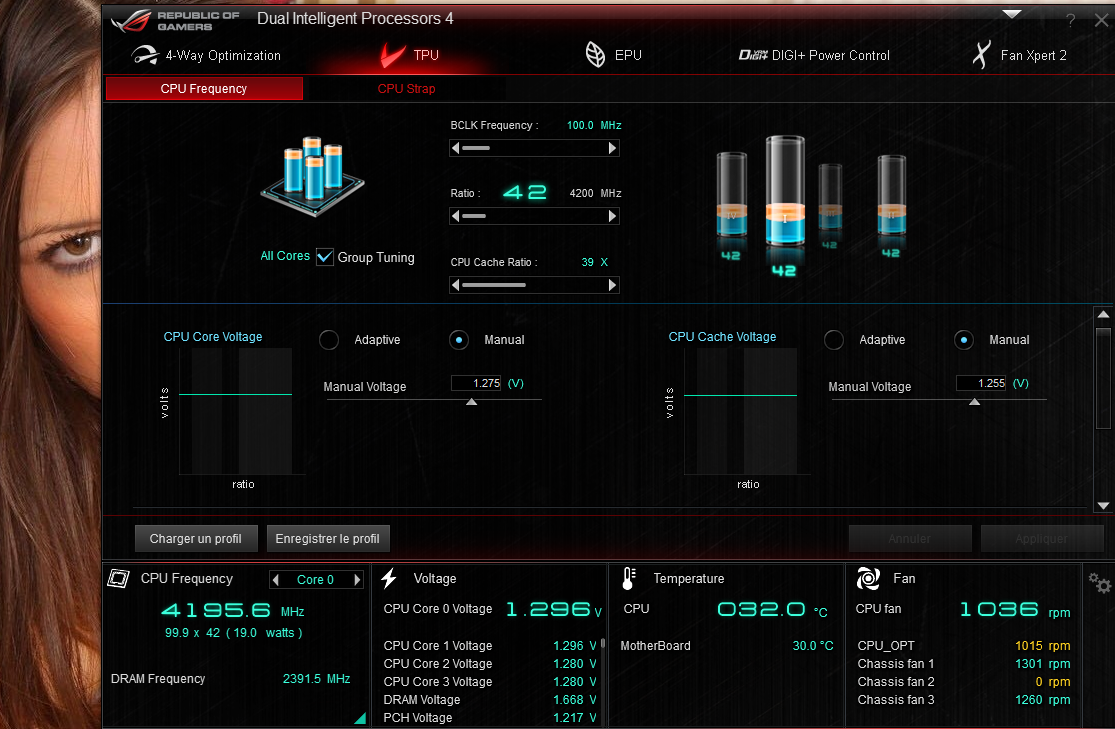Open the help question mark
Screen dimensions: 1115x729
(1070, 21)
